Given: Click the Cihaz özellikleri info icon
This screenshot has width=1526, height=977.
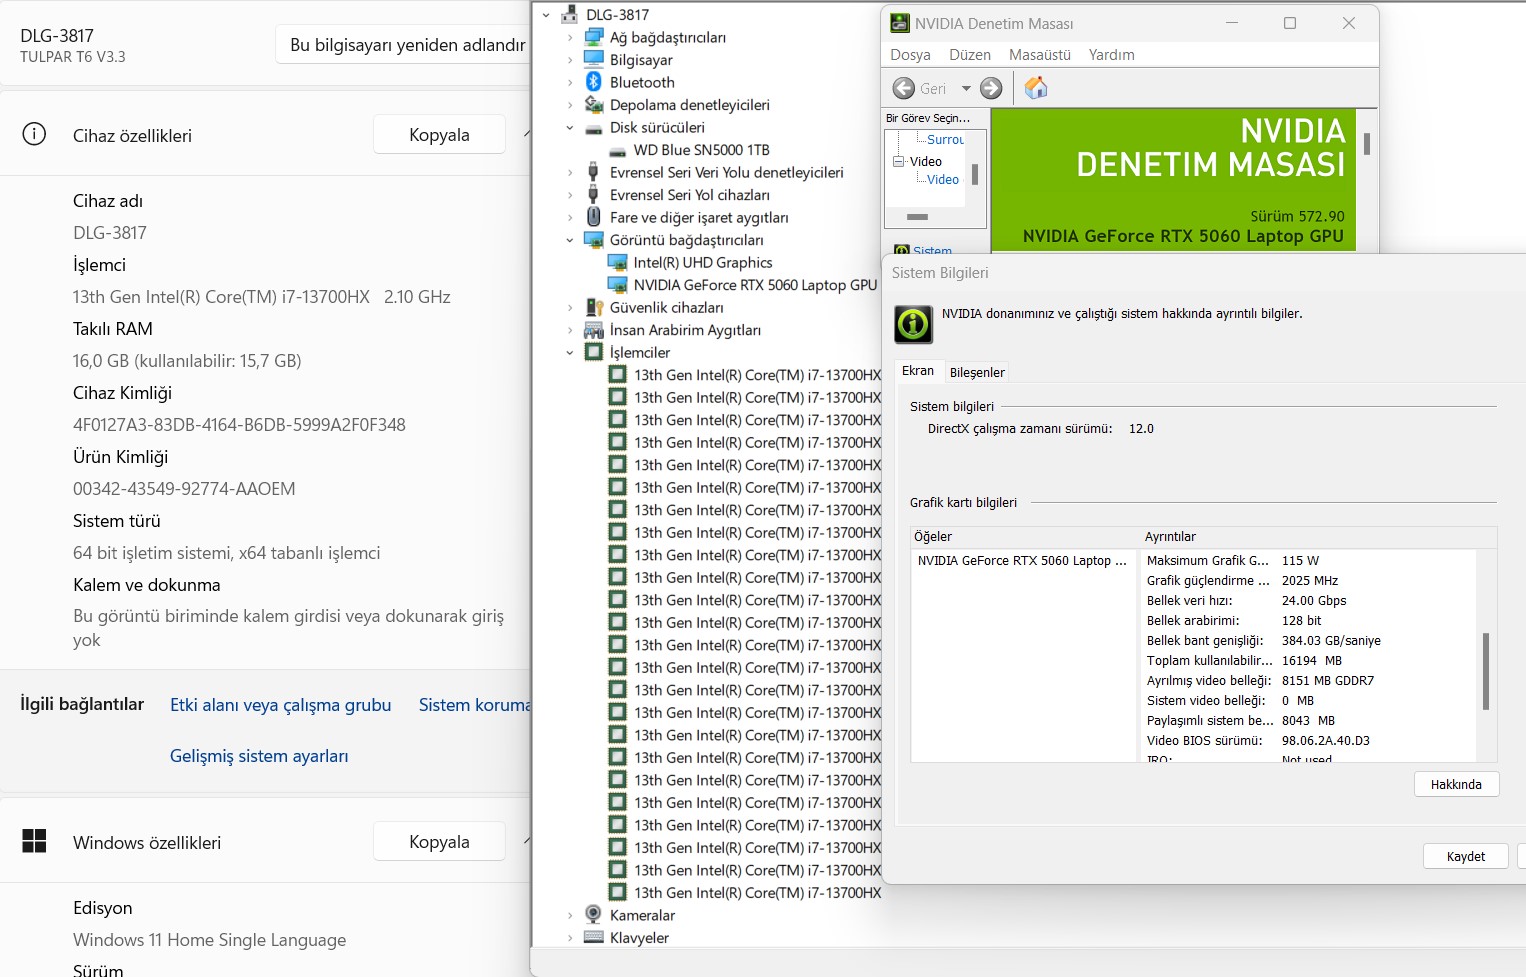Looking at the screenshot, I should point(34,134).
